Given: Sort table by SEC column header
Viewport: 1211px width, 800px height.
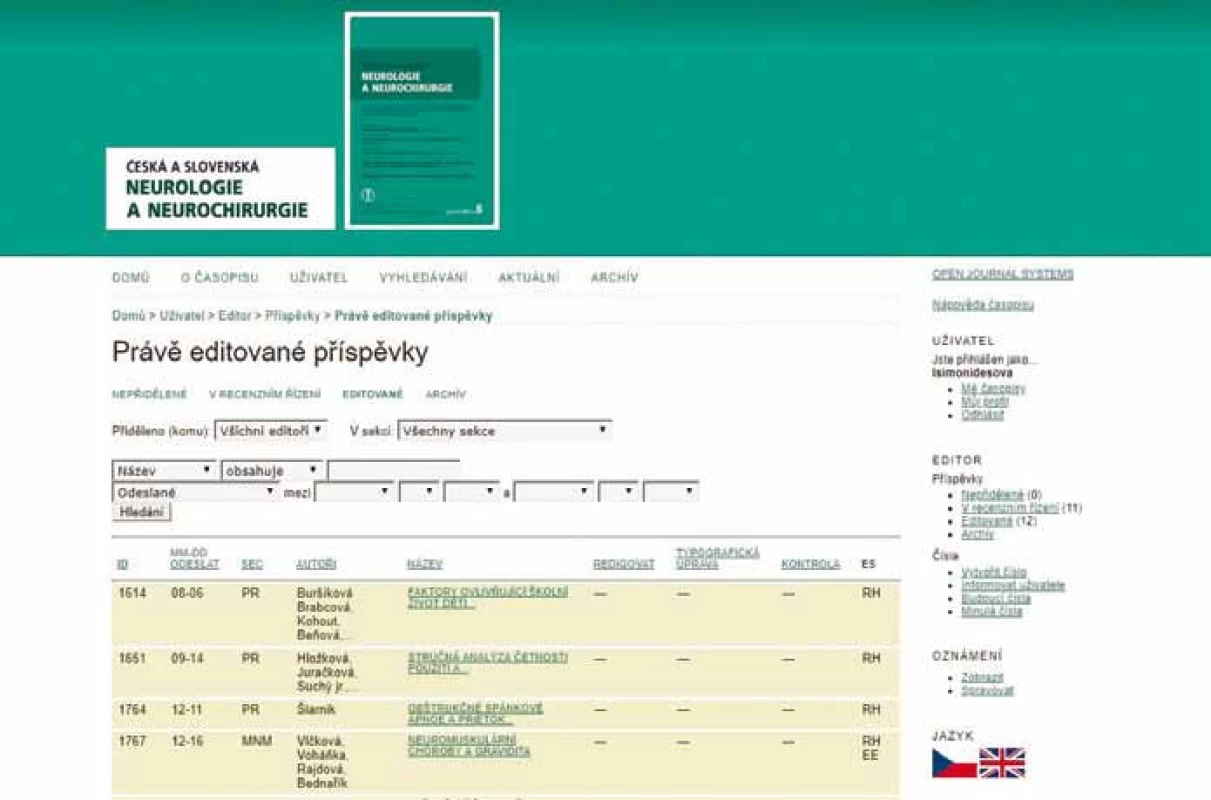Looking at the screenshot, I should click(252, 565).
